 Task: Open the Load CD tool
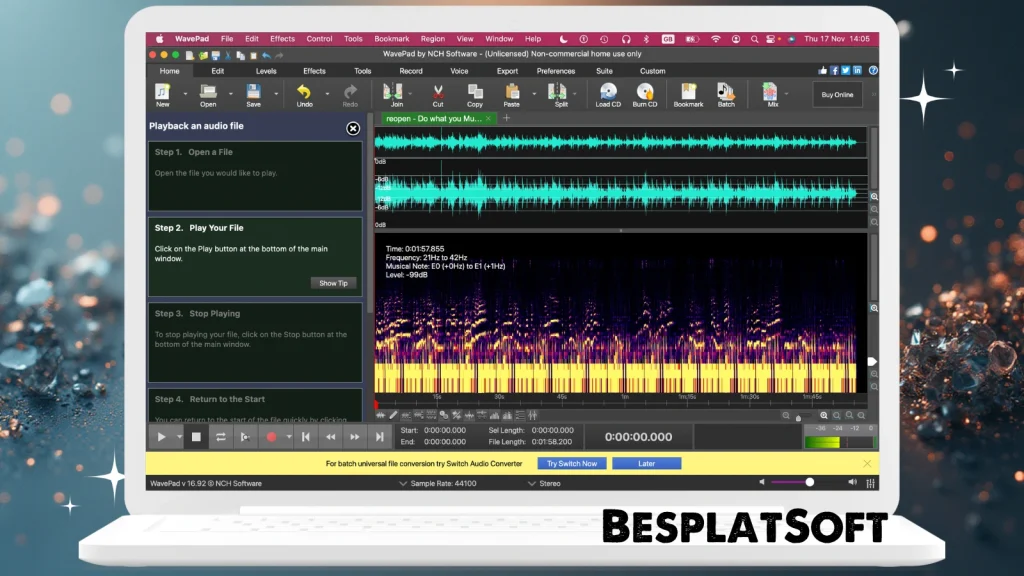pyautogui.click(x=607, y=93)
